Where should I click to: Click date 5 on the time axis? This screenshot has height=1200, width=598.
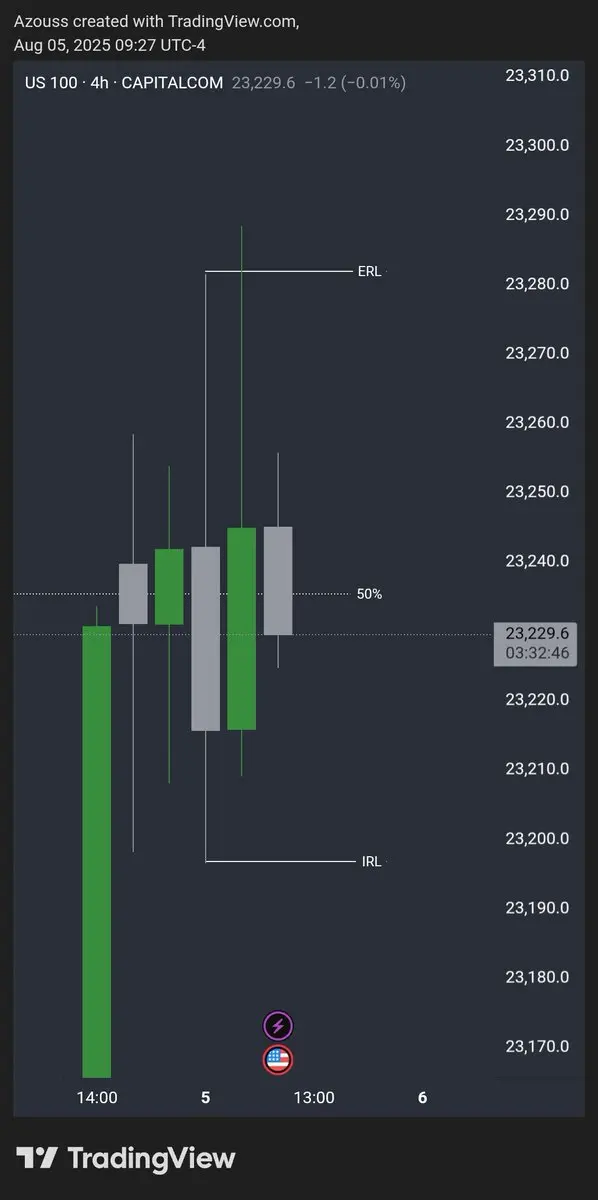pyautogui.click(x=205, y=1097)
